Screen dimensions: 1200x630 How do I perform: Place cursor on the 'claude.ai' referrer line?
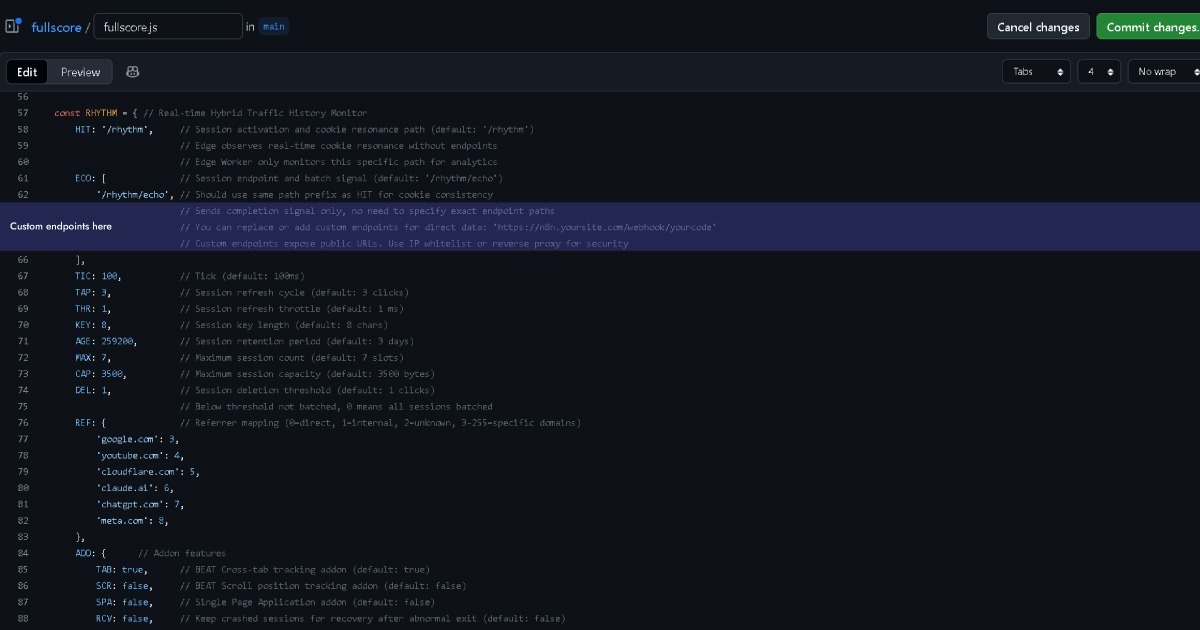click(x=135, y=488)
